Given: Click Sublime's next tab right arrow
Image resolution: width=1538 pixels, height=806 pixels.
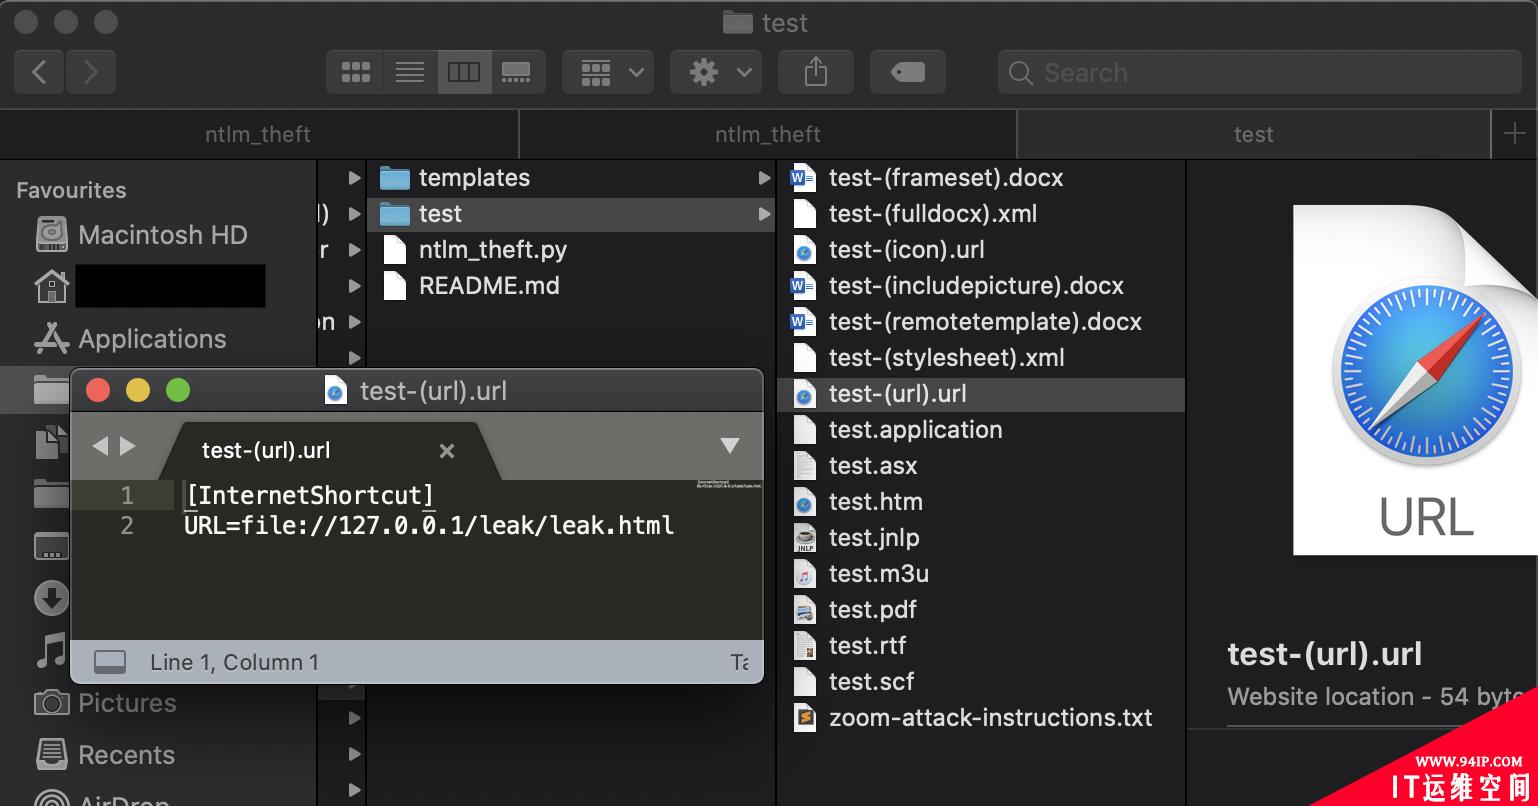Looking at the screenshot, I should 128,446.
